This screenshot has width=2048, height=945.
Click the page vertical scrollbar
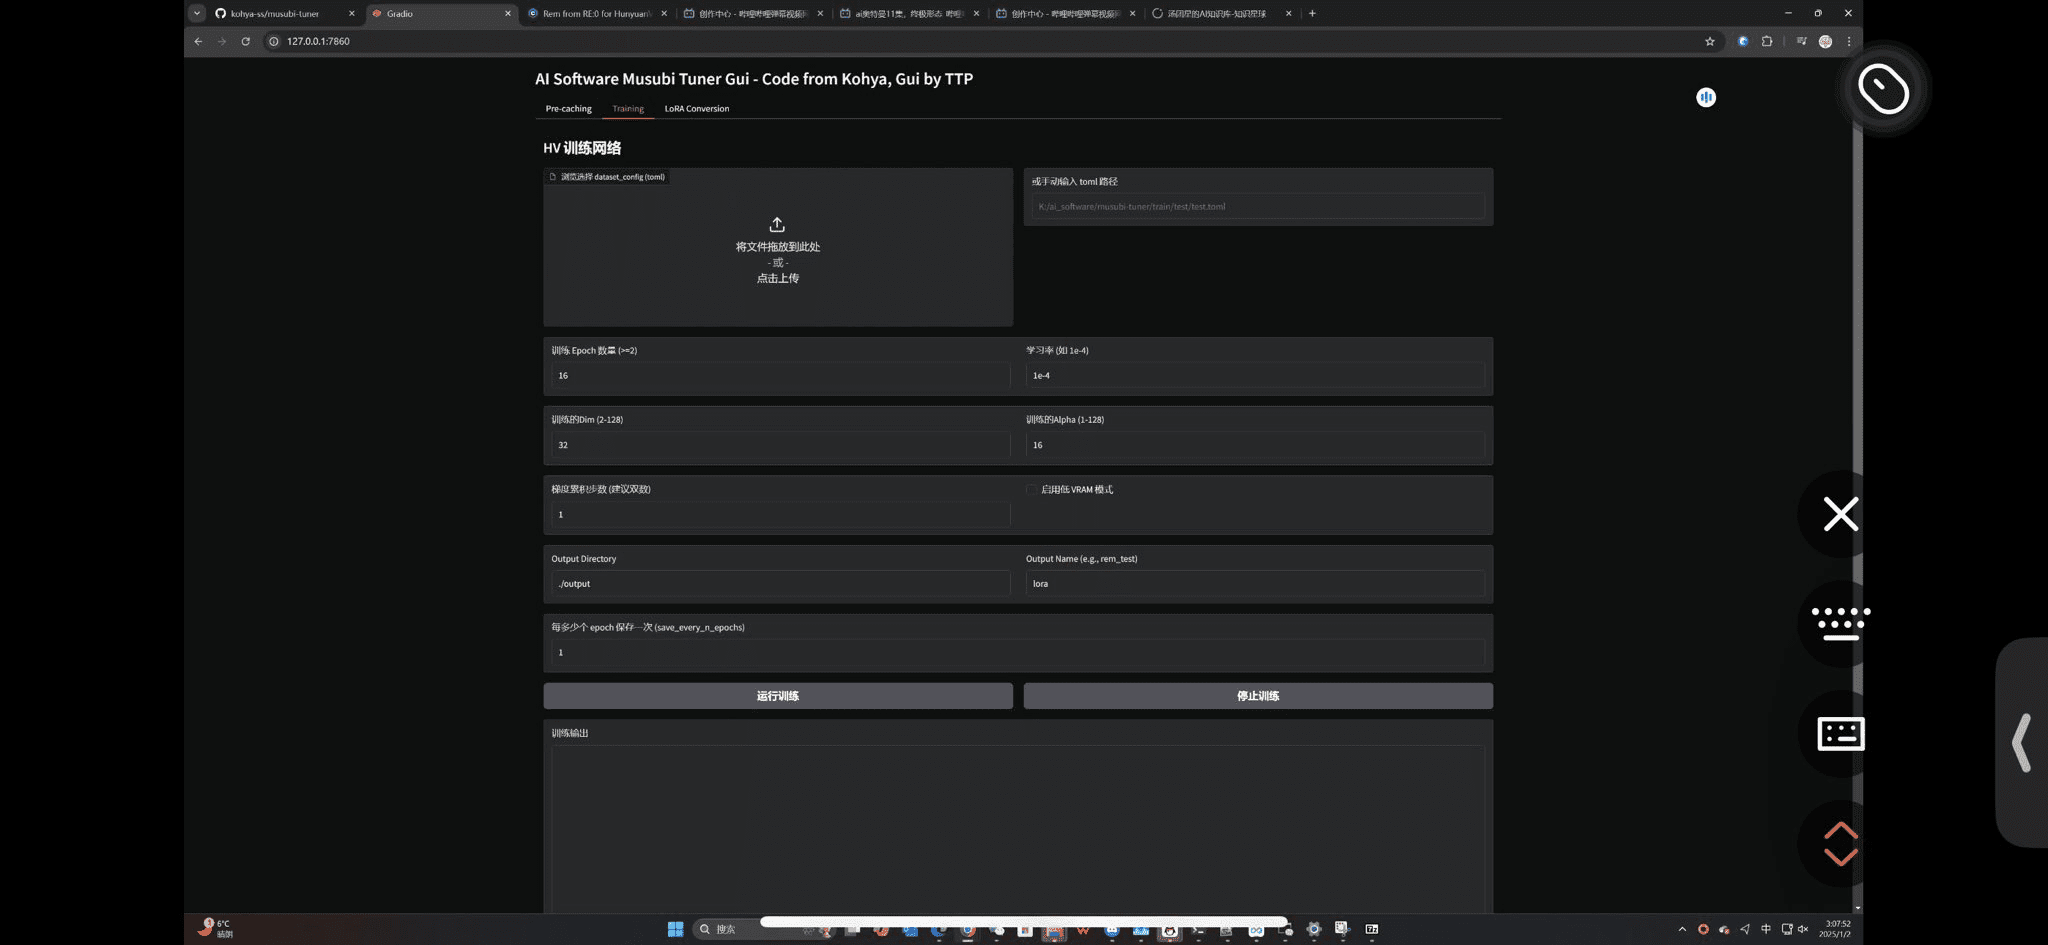pyautogui.click(x=1857, y=480)
